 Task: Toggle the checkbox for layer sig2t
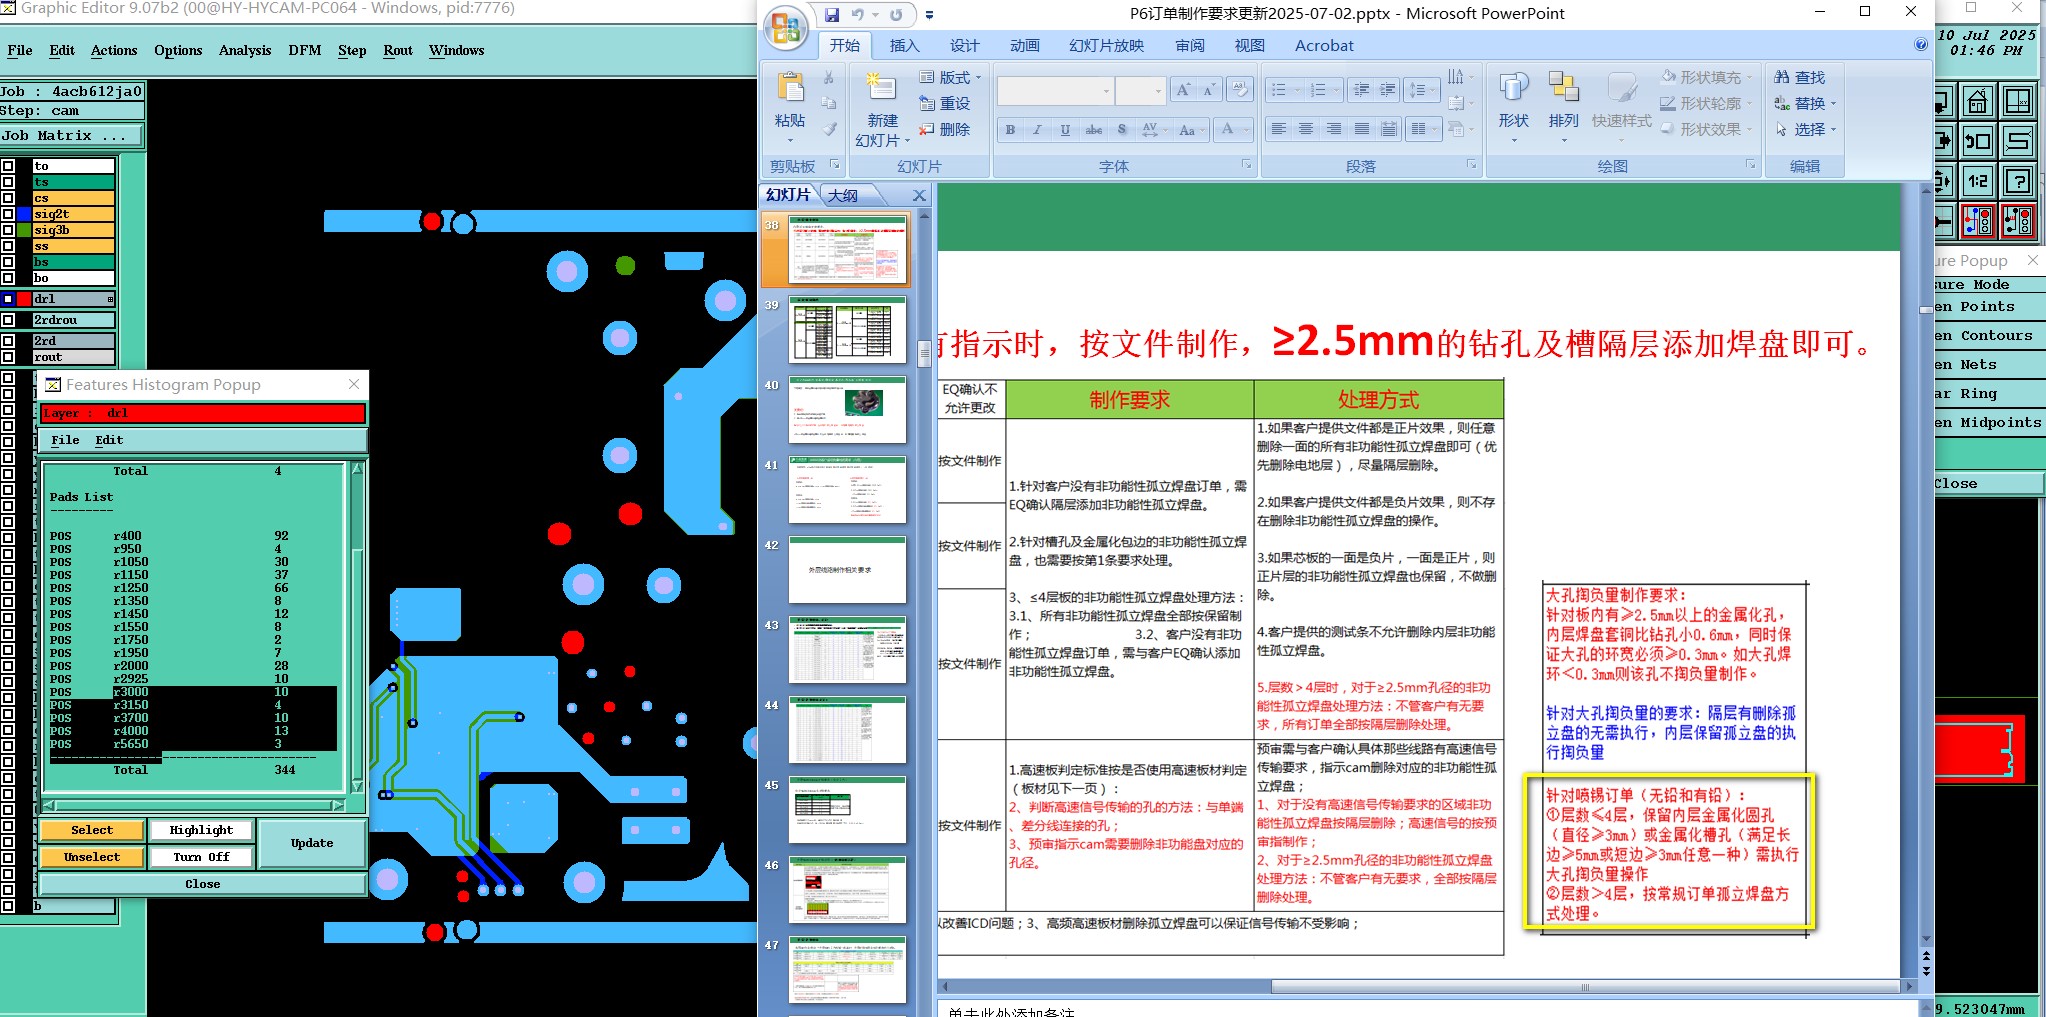click(x=8, y=214)
